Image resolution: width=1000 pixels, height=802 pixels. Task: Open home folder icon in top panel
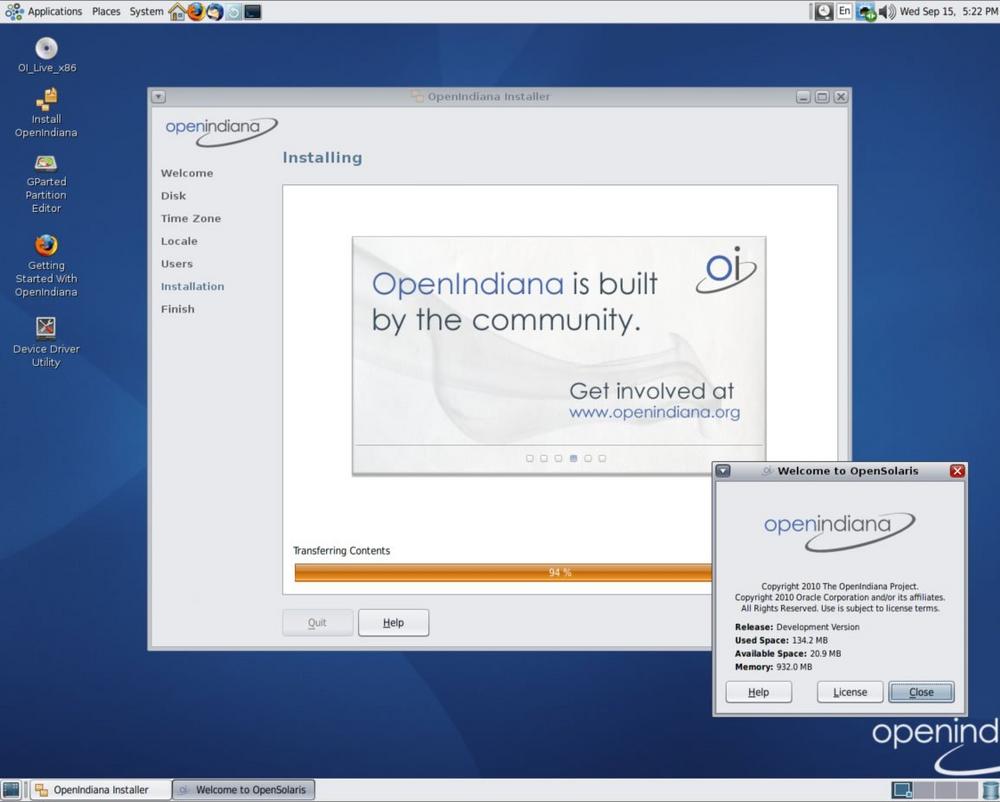pyautogui.click(x=177, y=12)
